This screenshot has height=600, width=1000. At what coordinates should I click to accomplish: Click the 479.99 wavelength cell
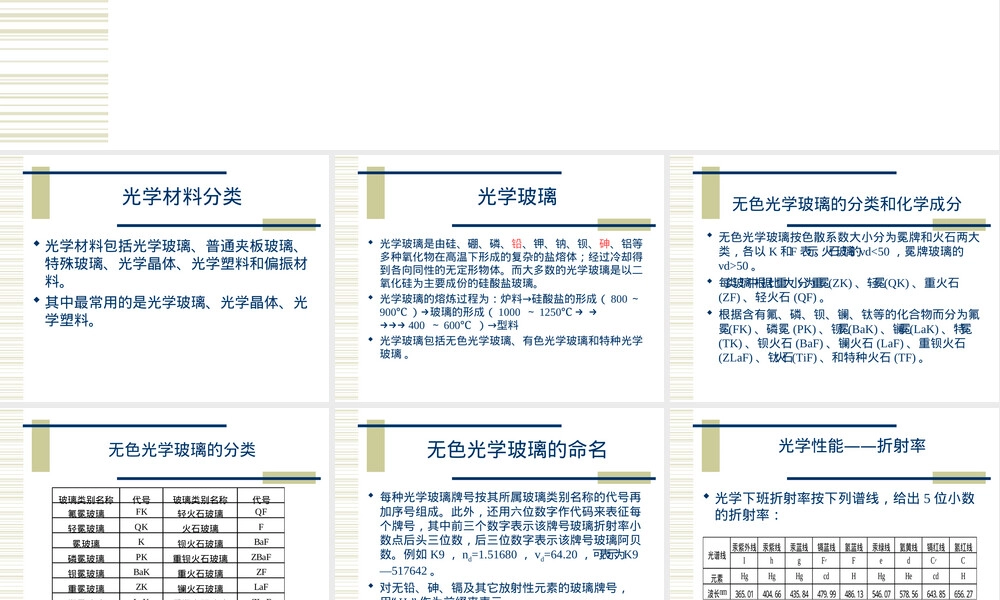pyautogui.click(x=826, y=594)
